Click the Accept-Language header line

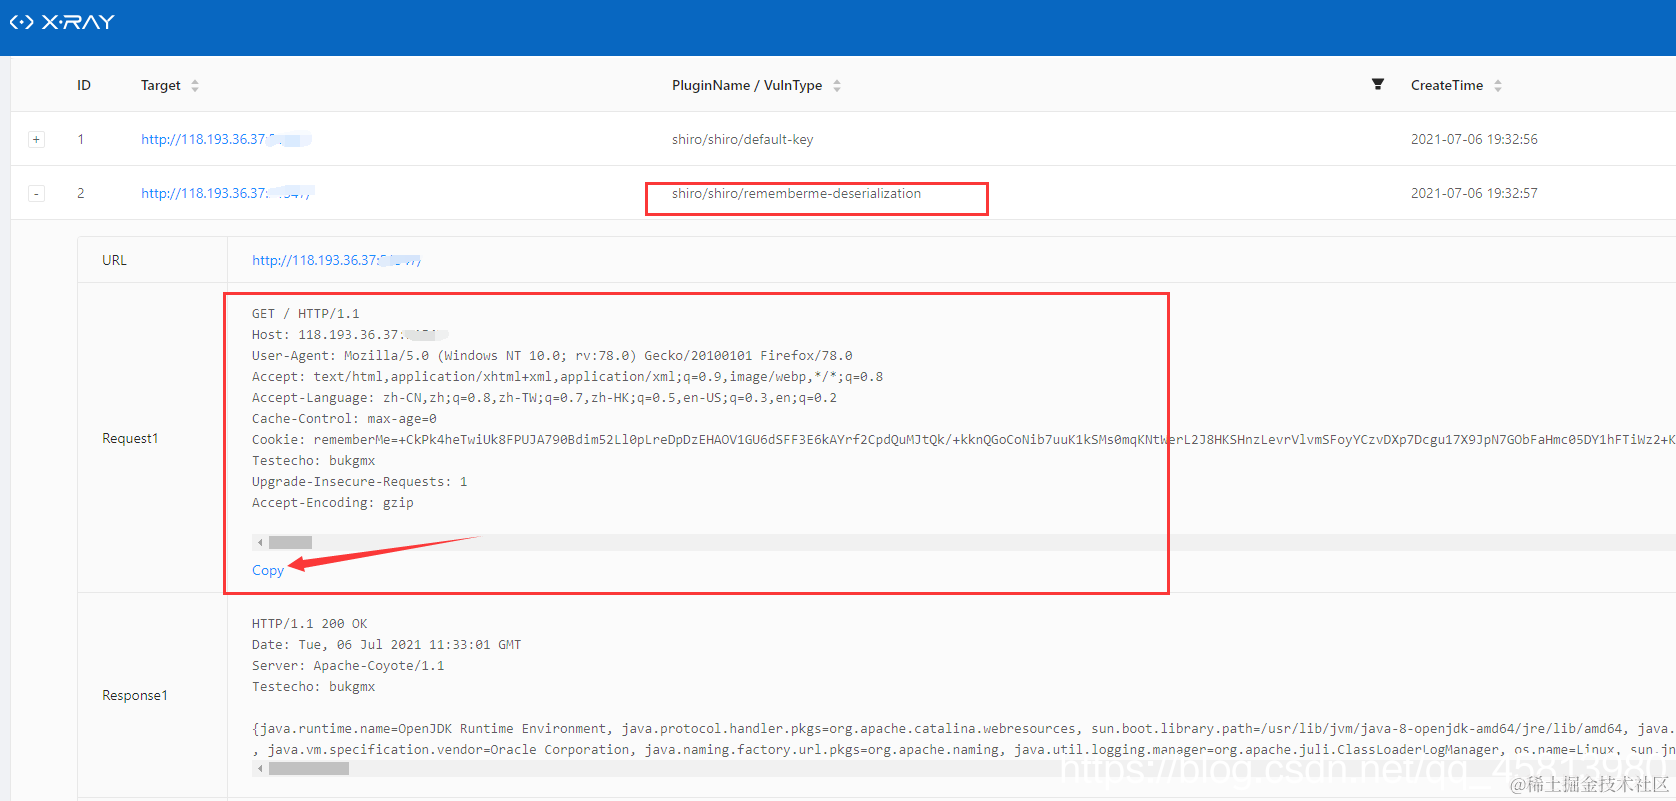(544, 397)
